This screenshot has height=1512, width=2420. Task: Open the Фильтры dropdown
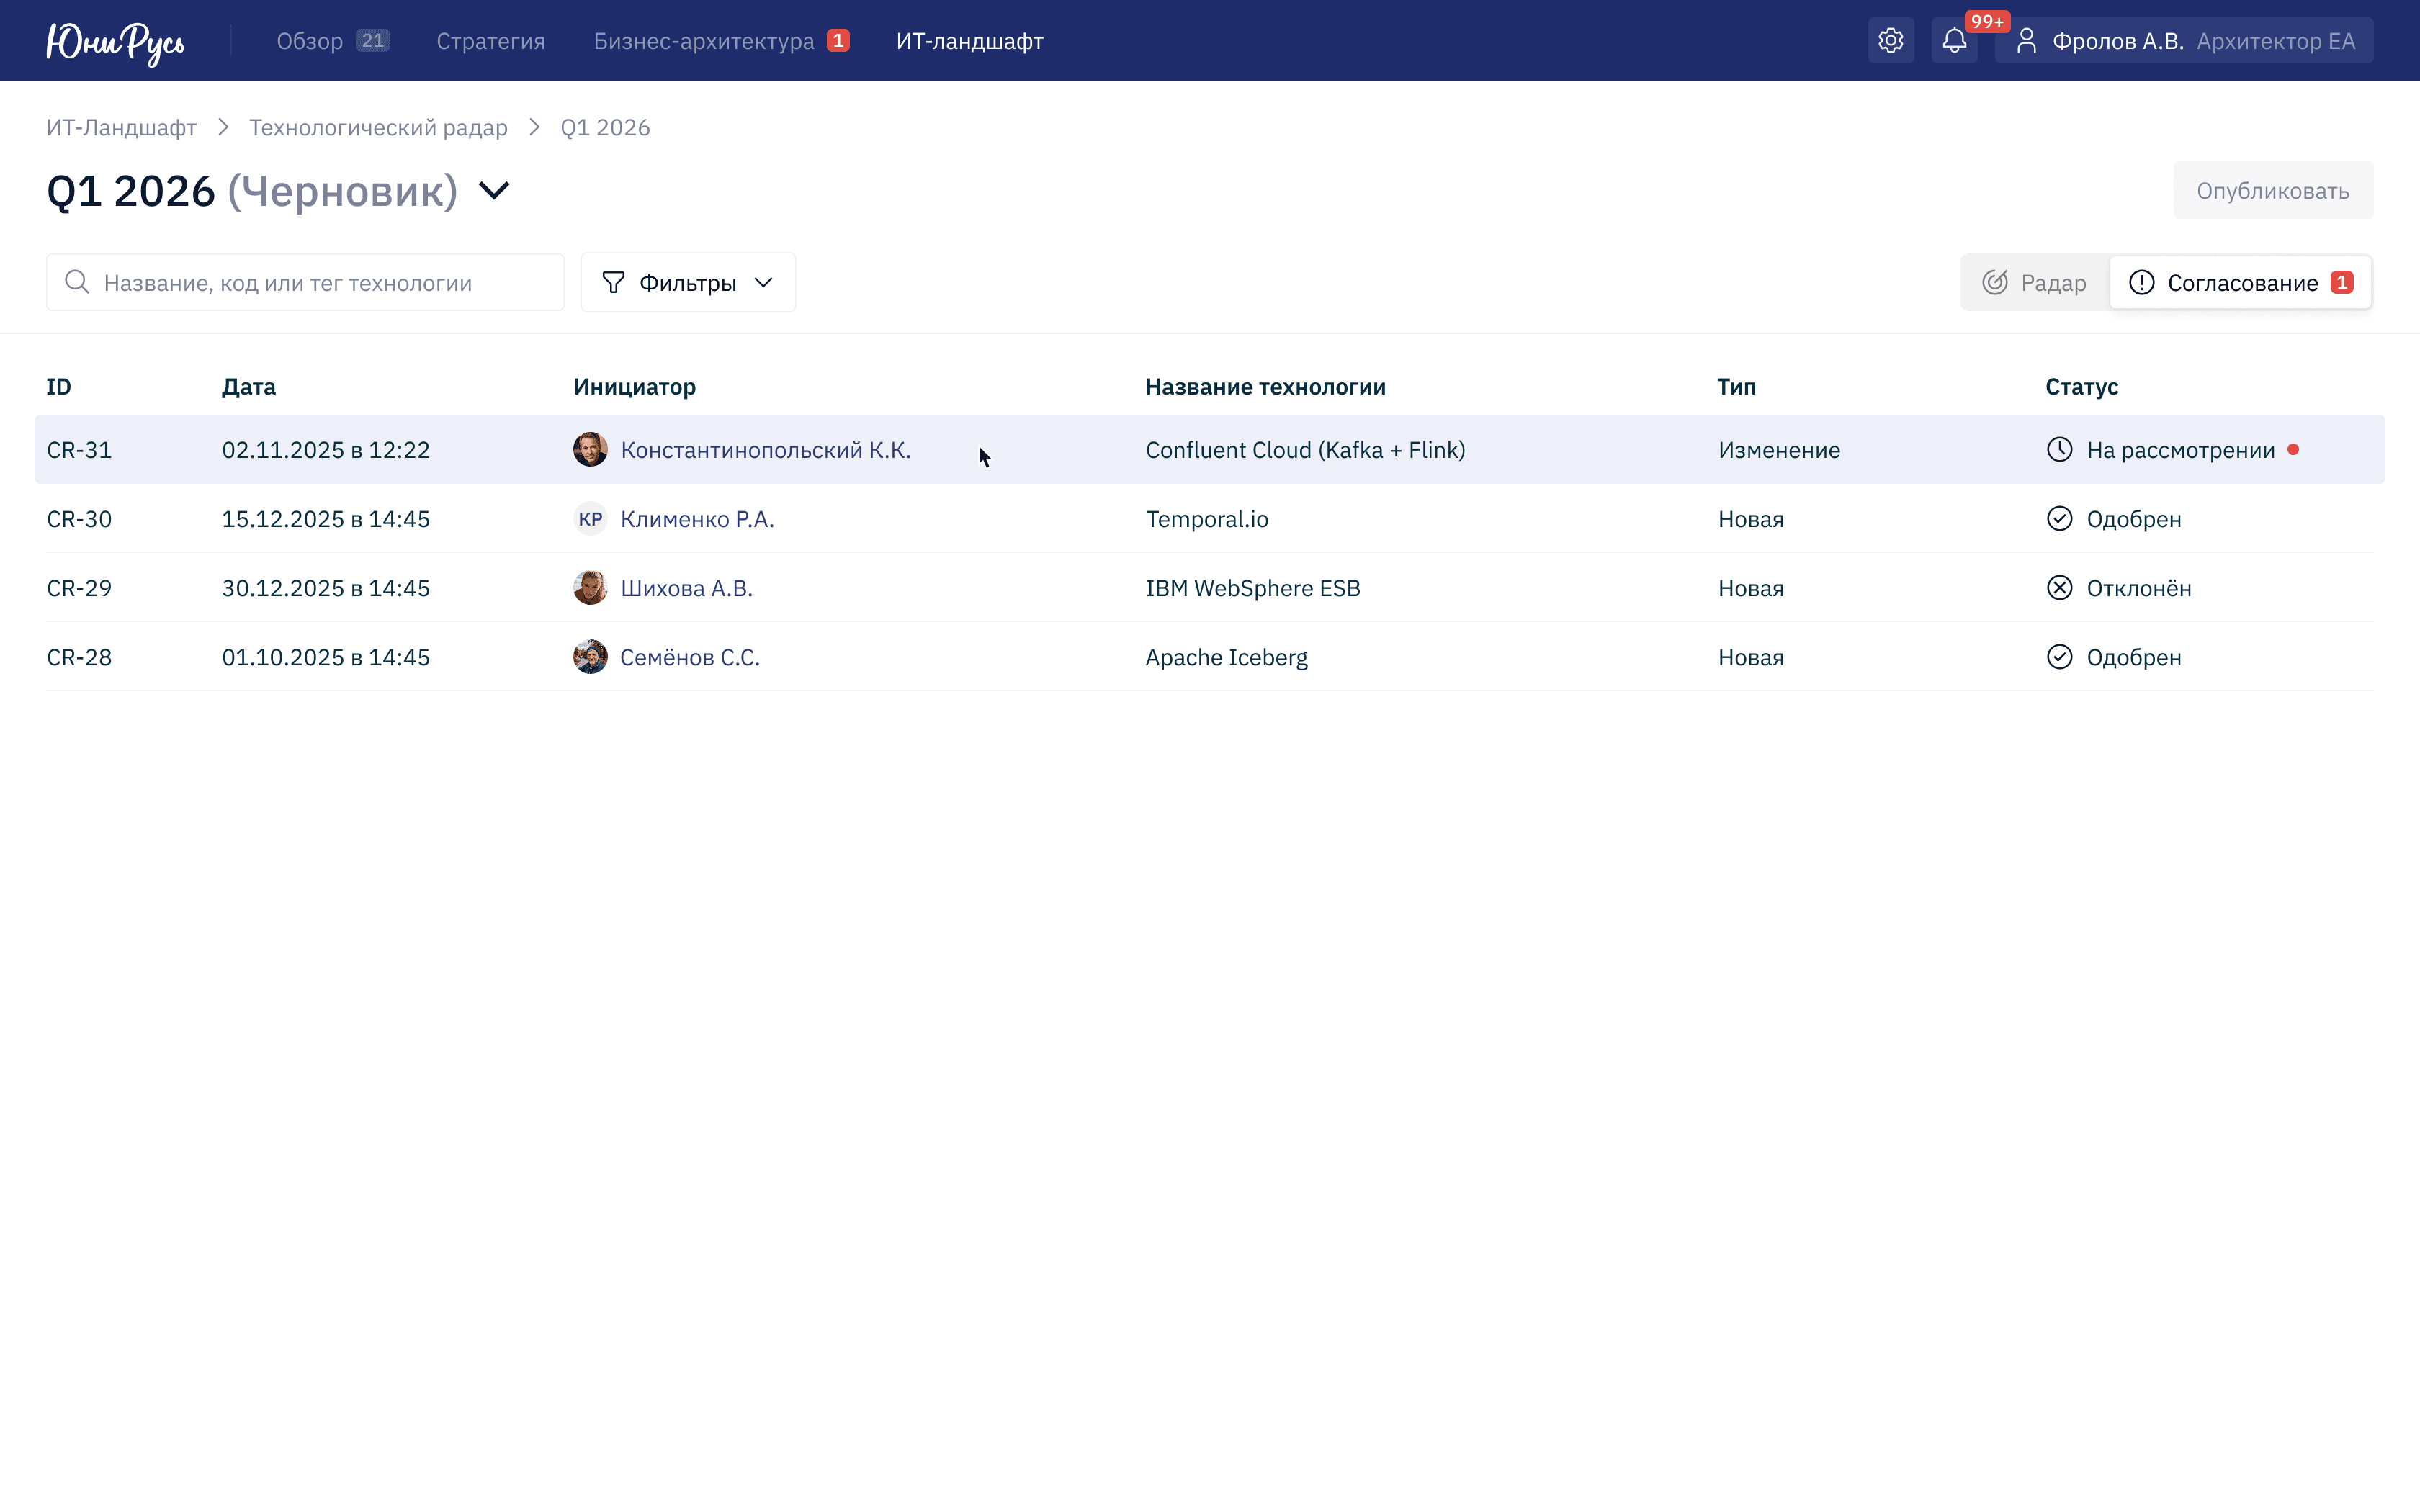[688, 283]
